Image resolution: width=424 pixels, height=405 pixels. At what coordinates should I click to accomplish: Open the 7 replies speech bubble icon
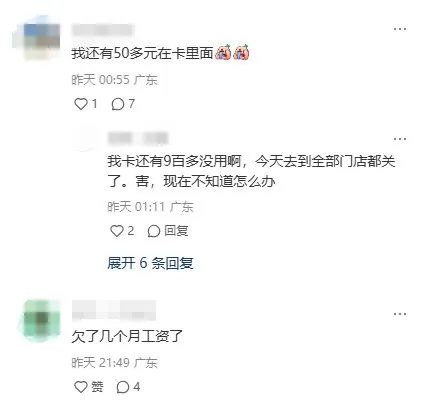pos(118,104)
